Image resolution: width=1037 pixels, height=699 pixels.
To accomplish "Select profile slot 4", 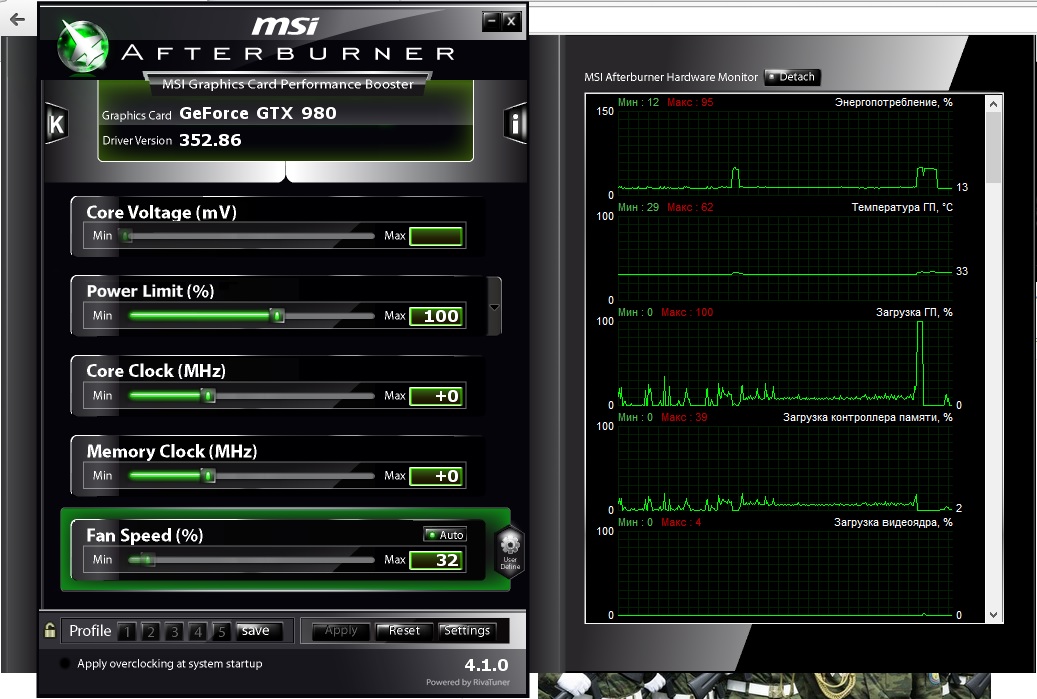I will pos(198,632).
